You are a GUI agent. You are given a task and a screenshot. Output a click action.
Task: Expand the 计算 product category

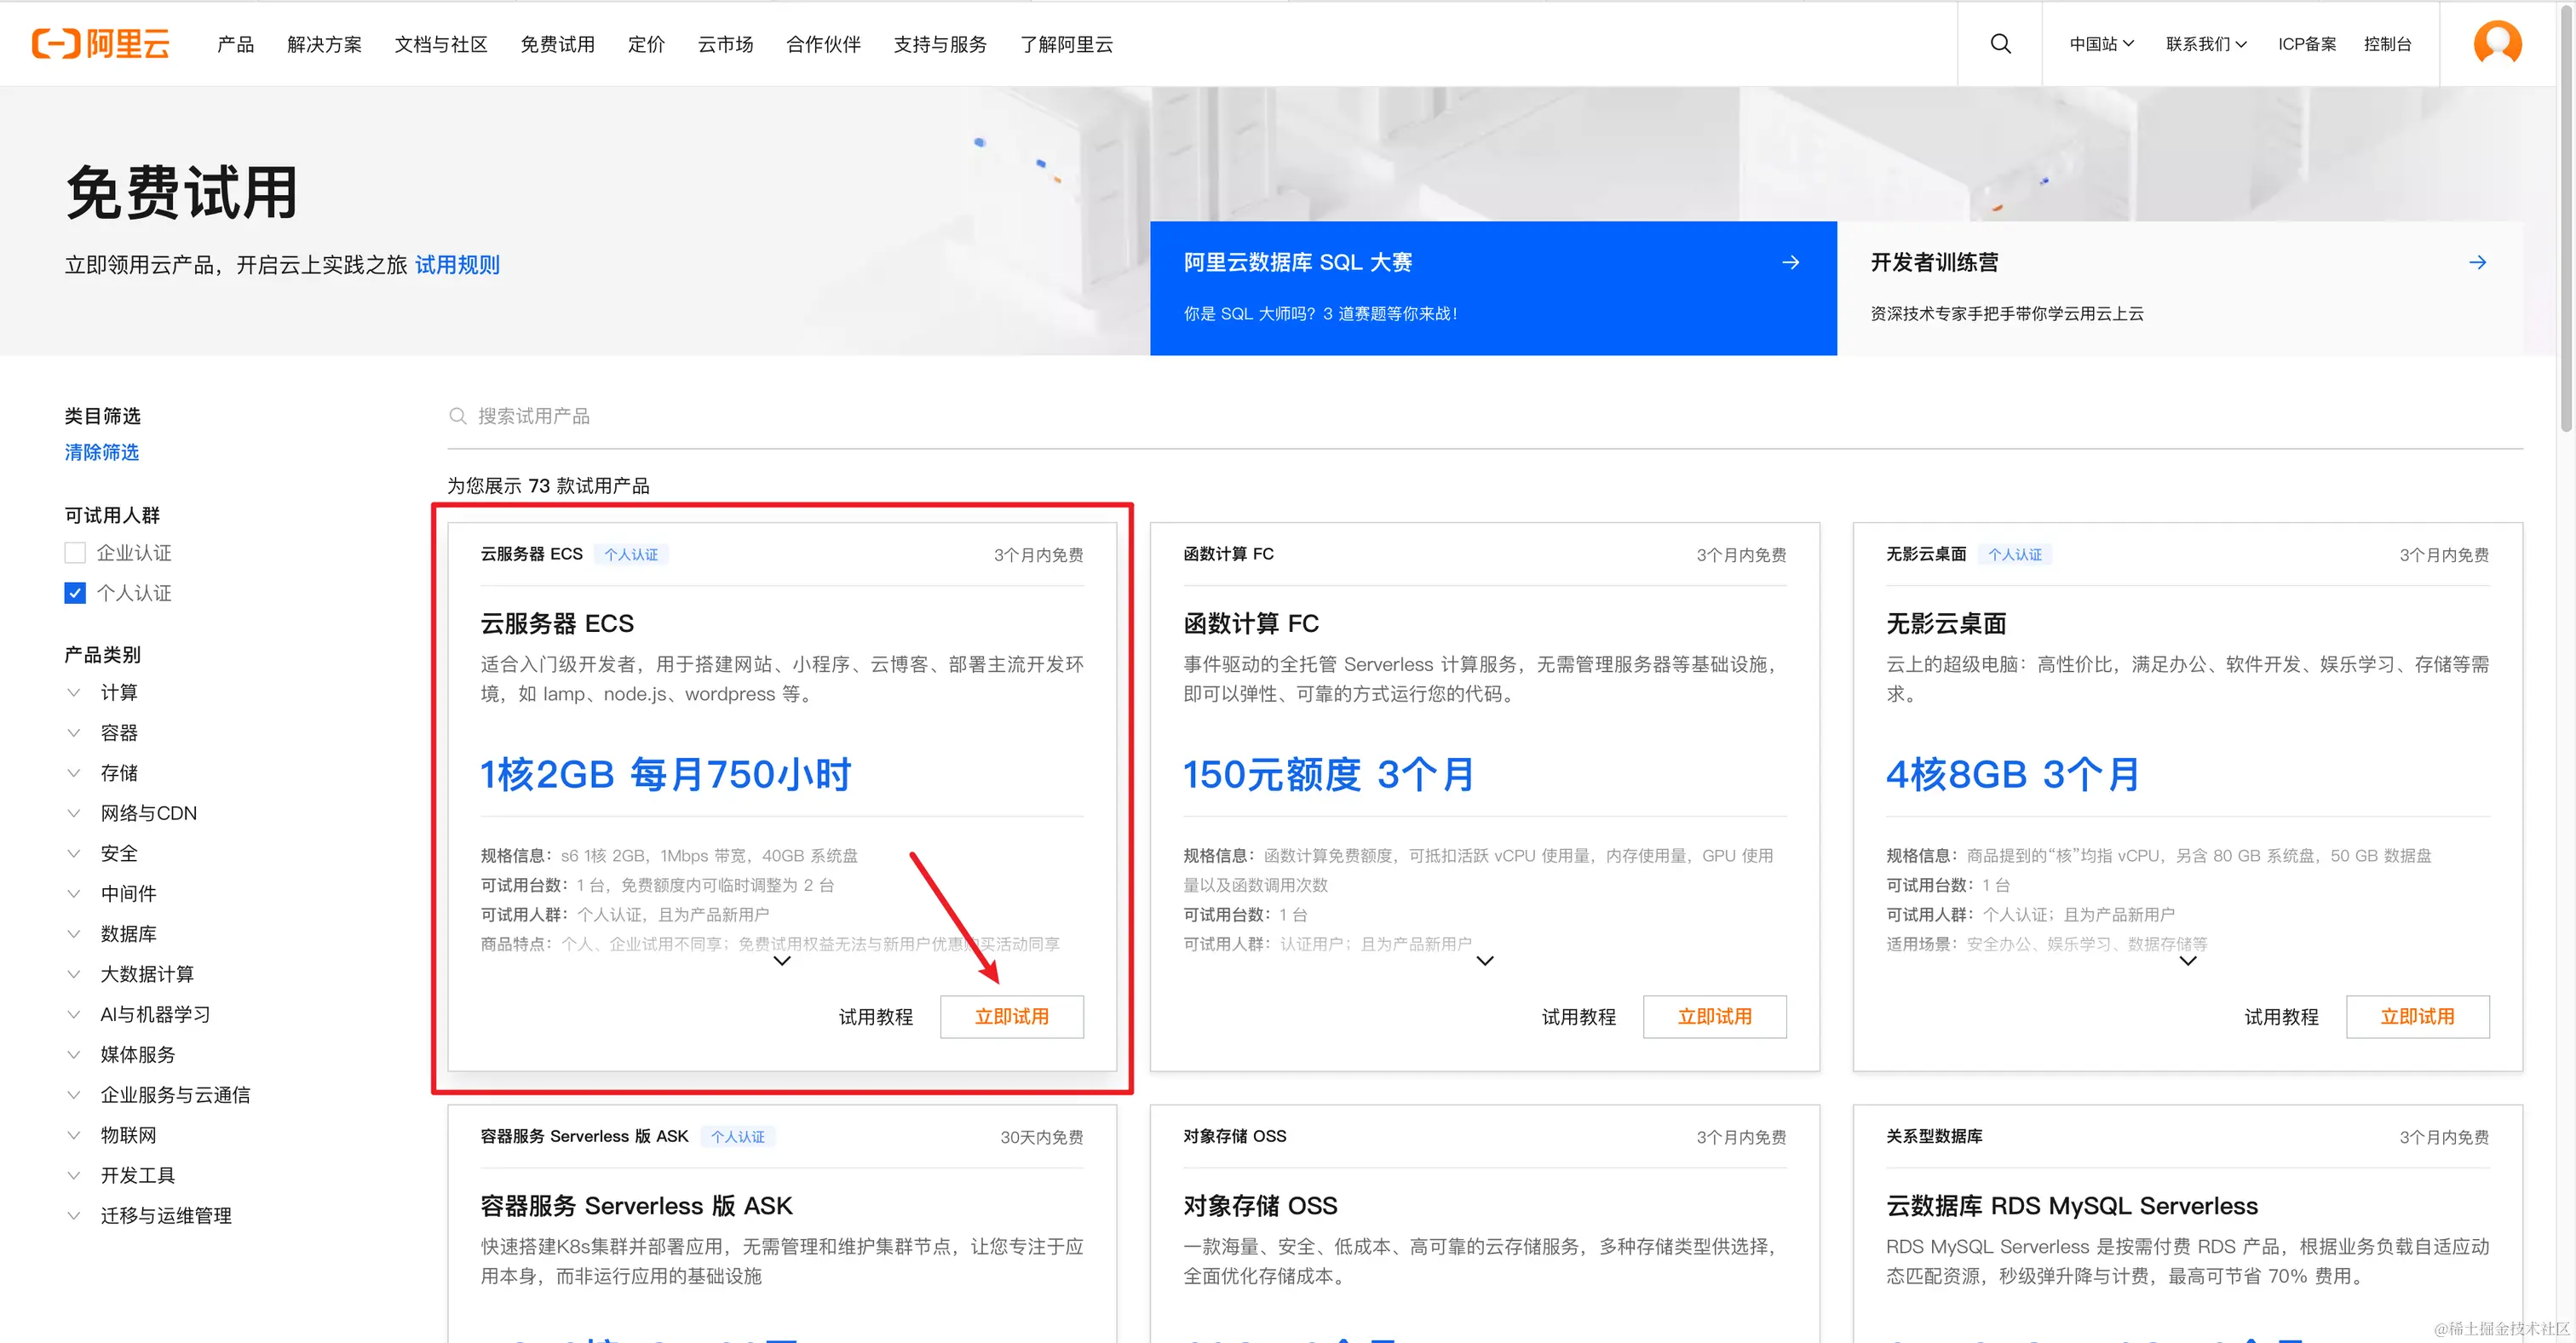coord(118,692)
